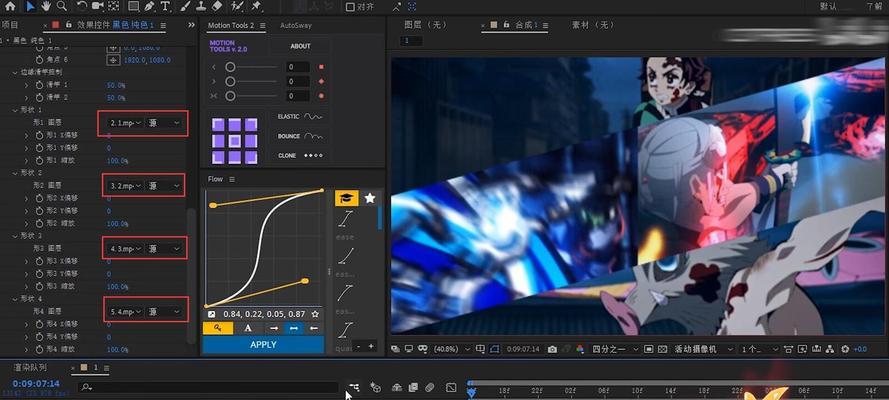Select the Clone Stamp tool
The height and width of the screenshot is (400, 889).
click(x=201, y=6)
